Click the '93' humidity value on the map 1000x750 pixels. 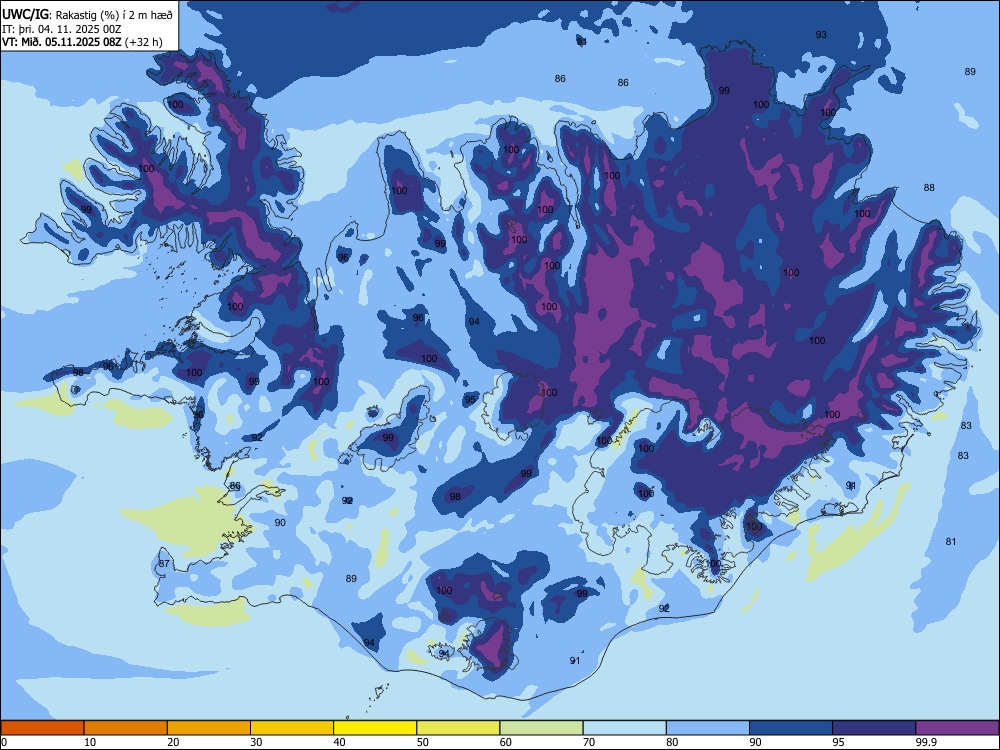(821, 34)
